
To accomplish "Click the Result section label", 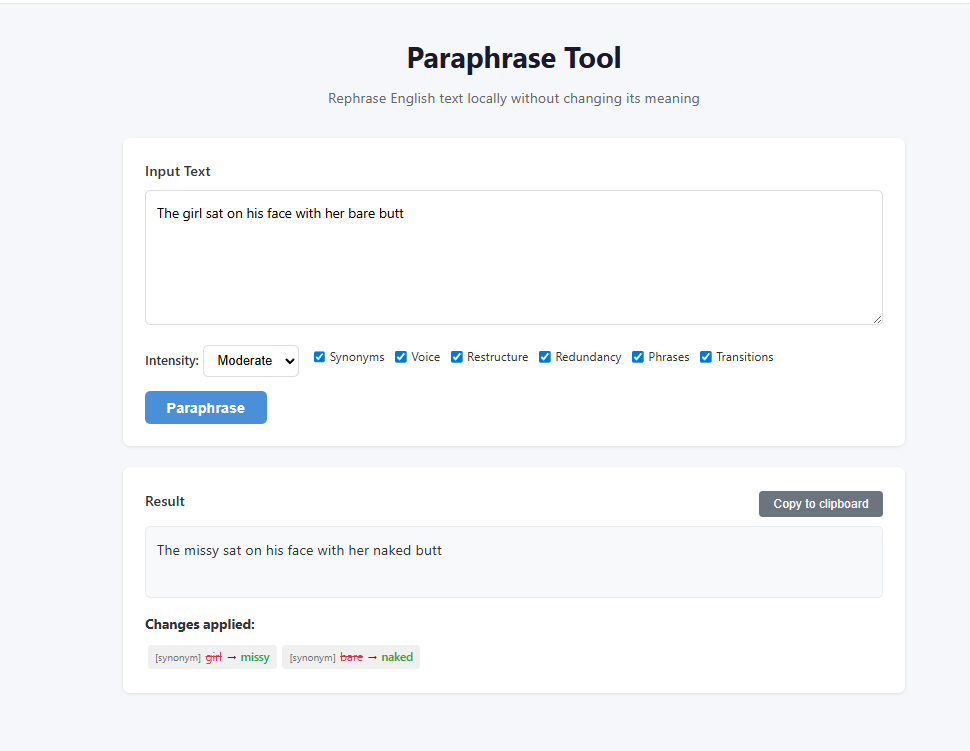I will (x=165, y=501).
